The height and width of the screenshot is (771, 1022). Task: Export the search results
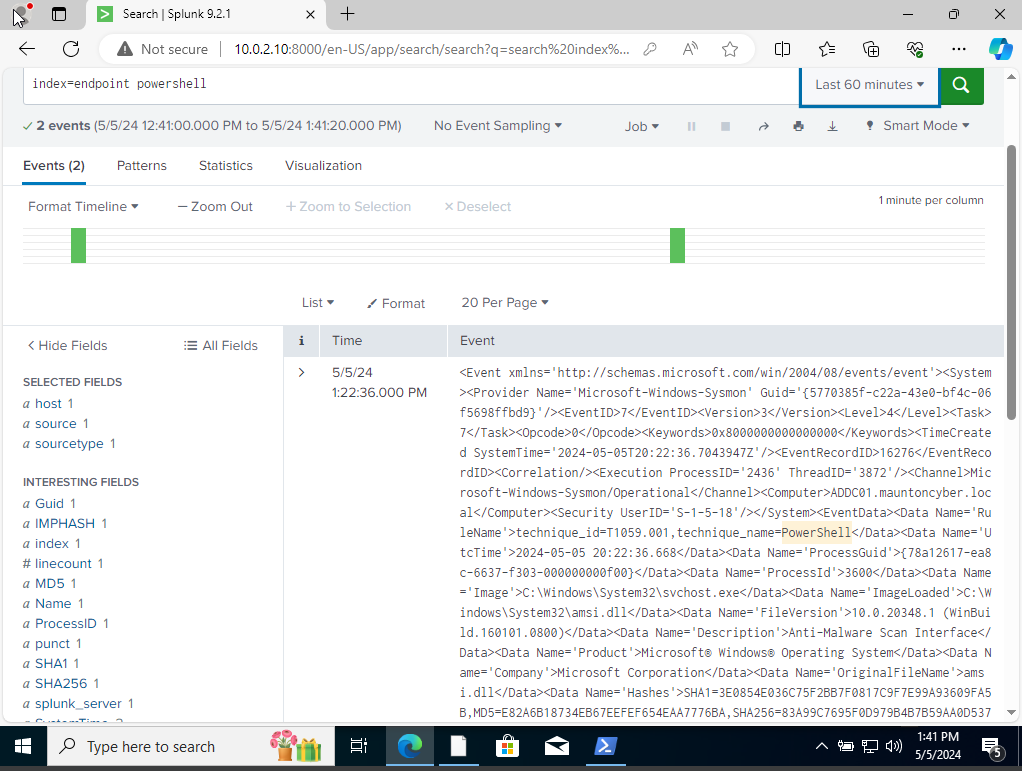pyautogui.click(x=833, y=125)
